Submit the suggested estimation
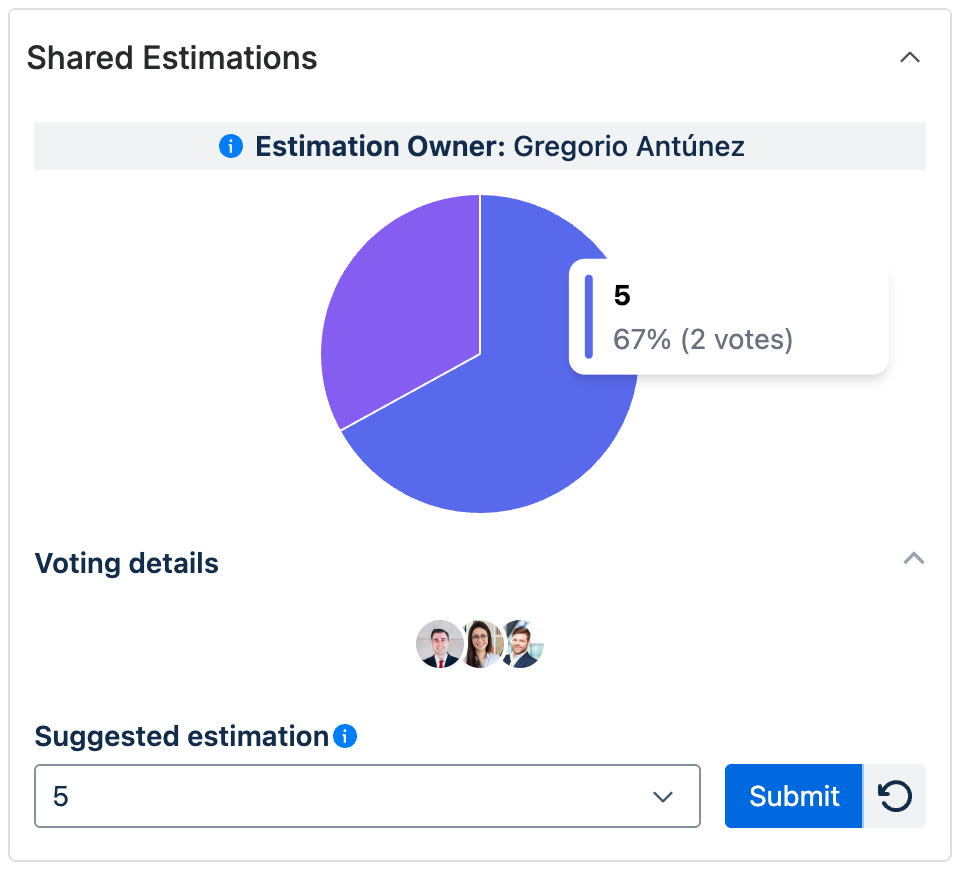Viewport: 964px width, 872px height. [x=793, y=796]
